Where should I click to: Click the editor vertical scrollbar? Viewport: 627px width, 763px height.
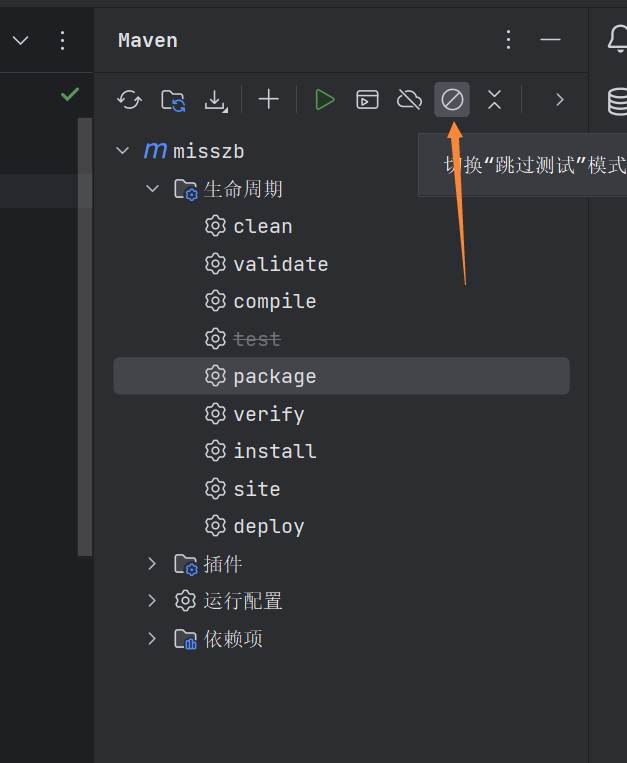point(85,336)
